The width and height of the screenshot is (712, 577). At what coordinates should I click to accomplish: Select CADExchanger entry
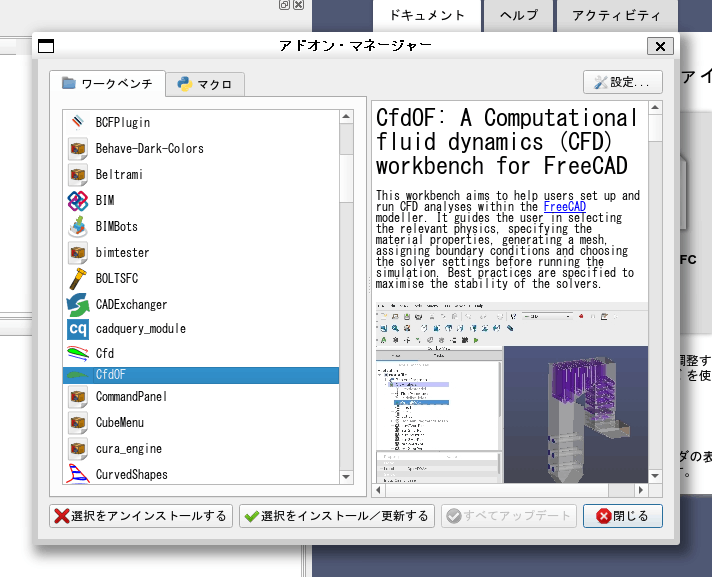(x=201, y=304)
